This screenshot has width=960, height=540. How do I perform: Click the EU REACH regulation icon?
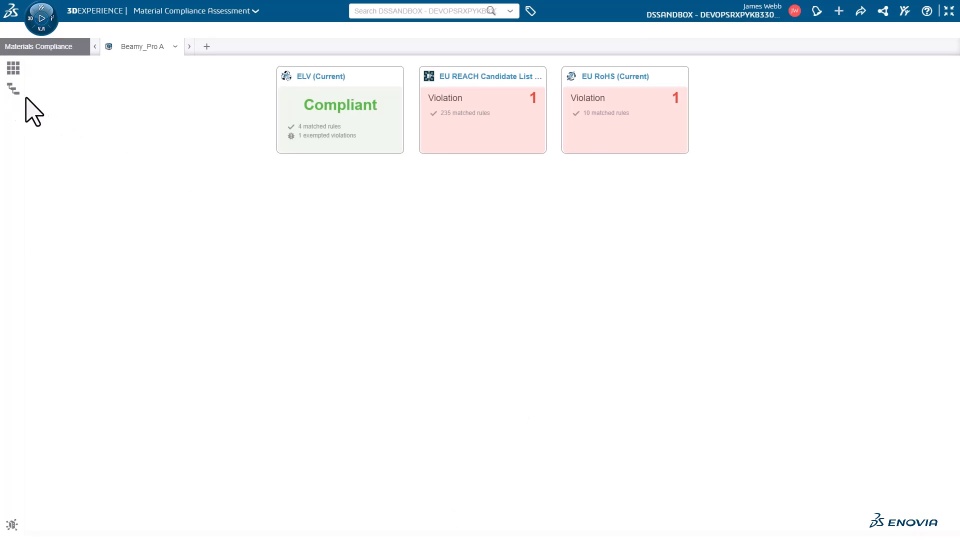point(429,76)
